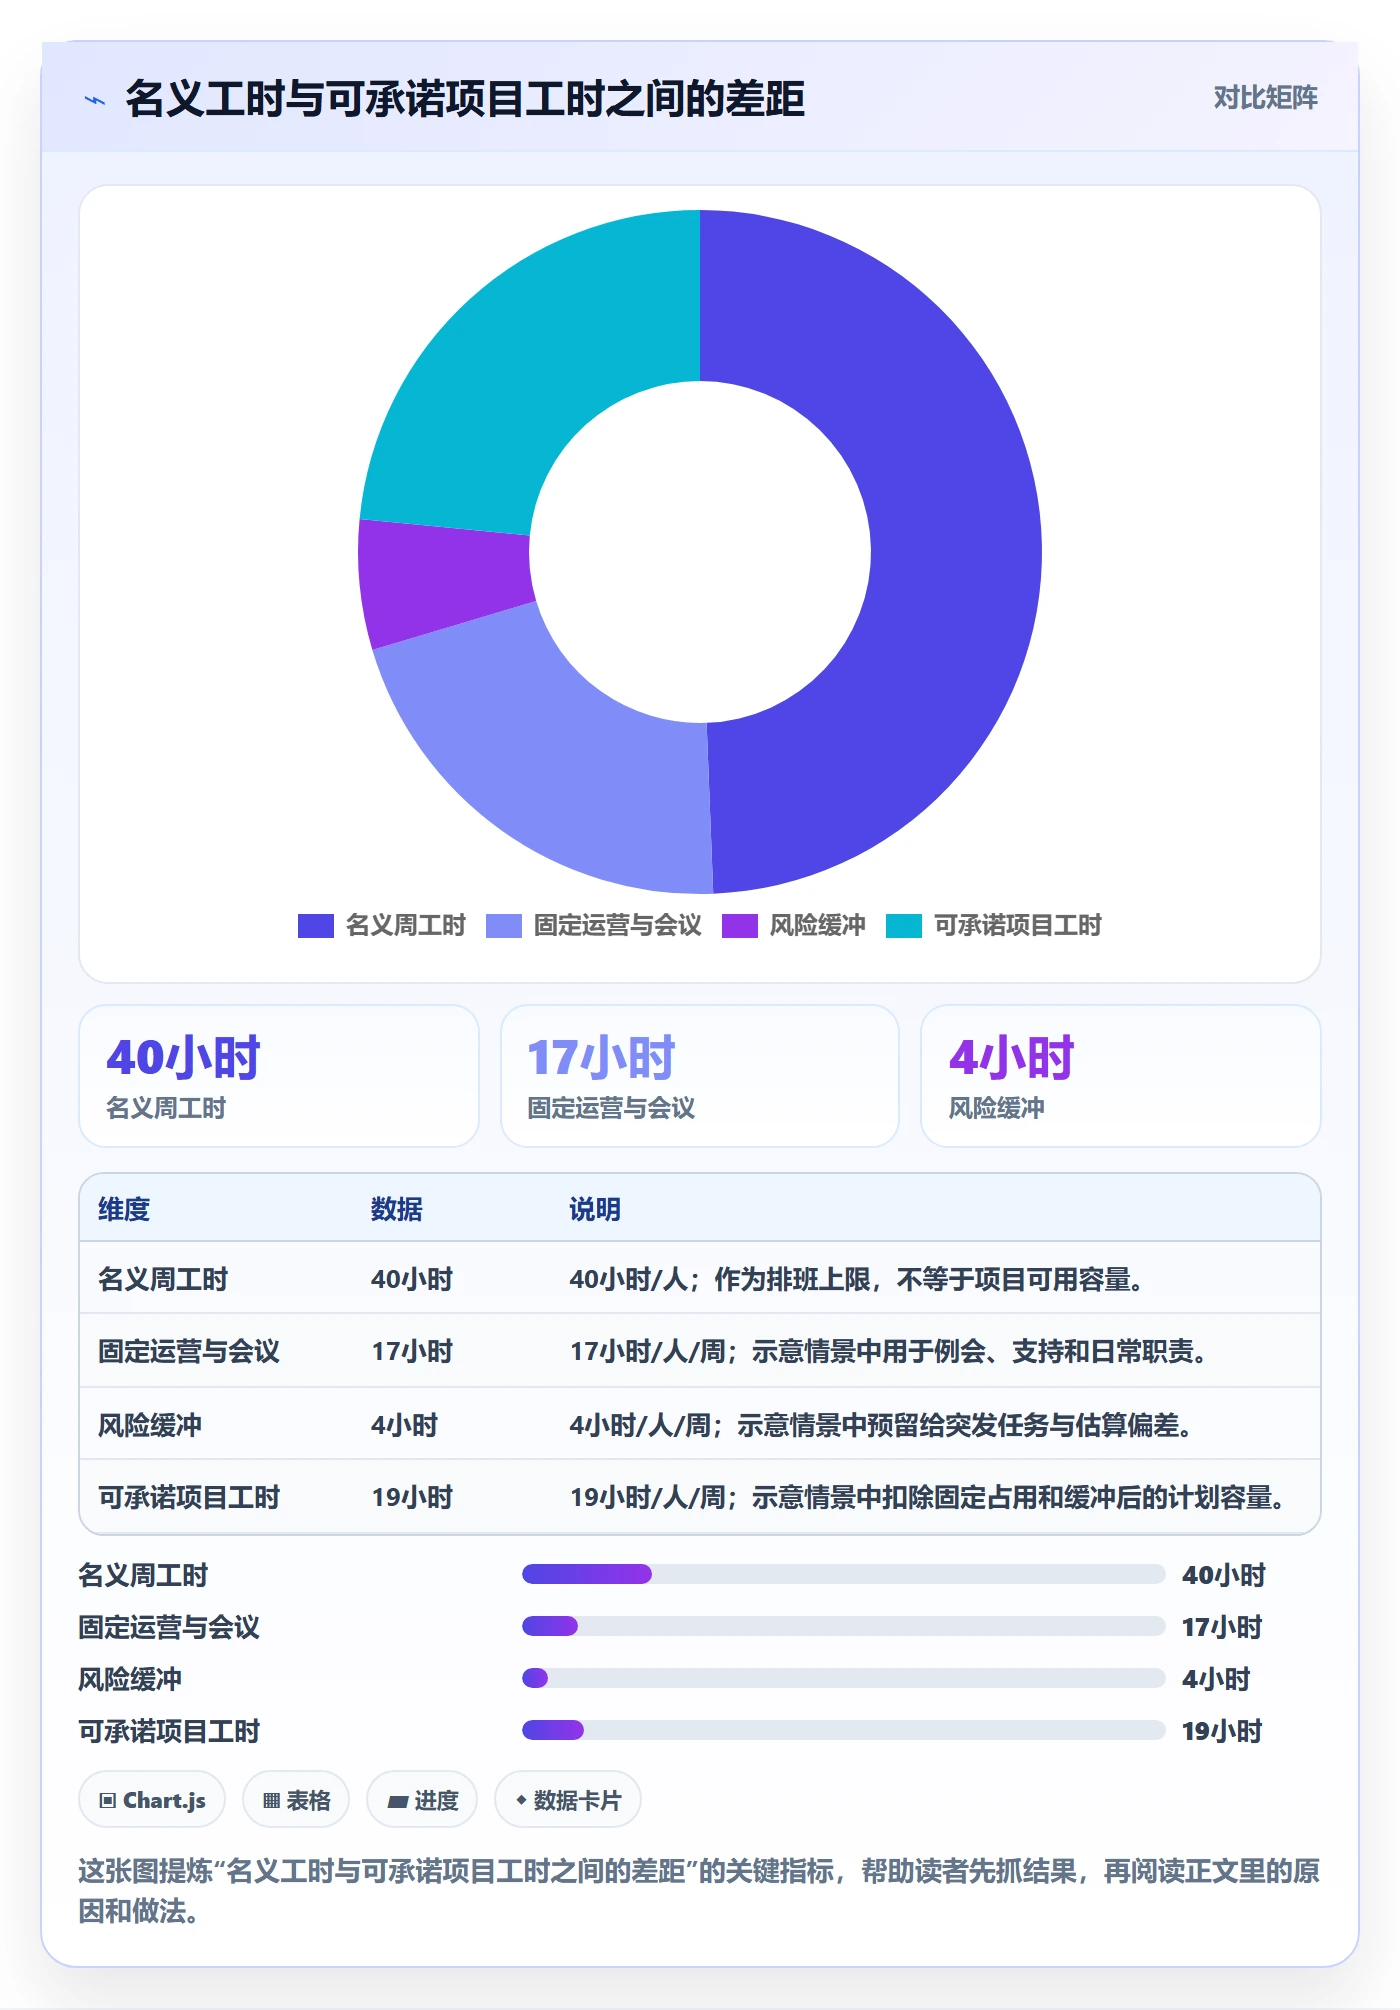Select the 17小时 固定运营与会议 stat card

click(700, 1076)
